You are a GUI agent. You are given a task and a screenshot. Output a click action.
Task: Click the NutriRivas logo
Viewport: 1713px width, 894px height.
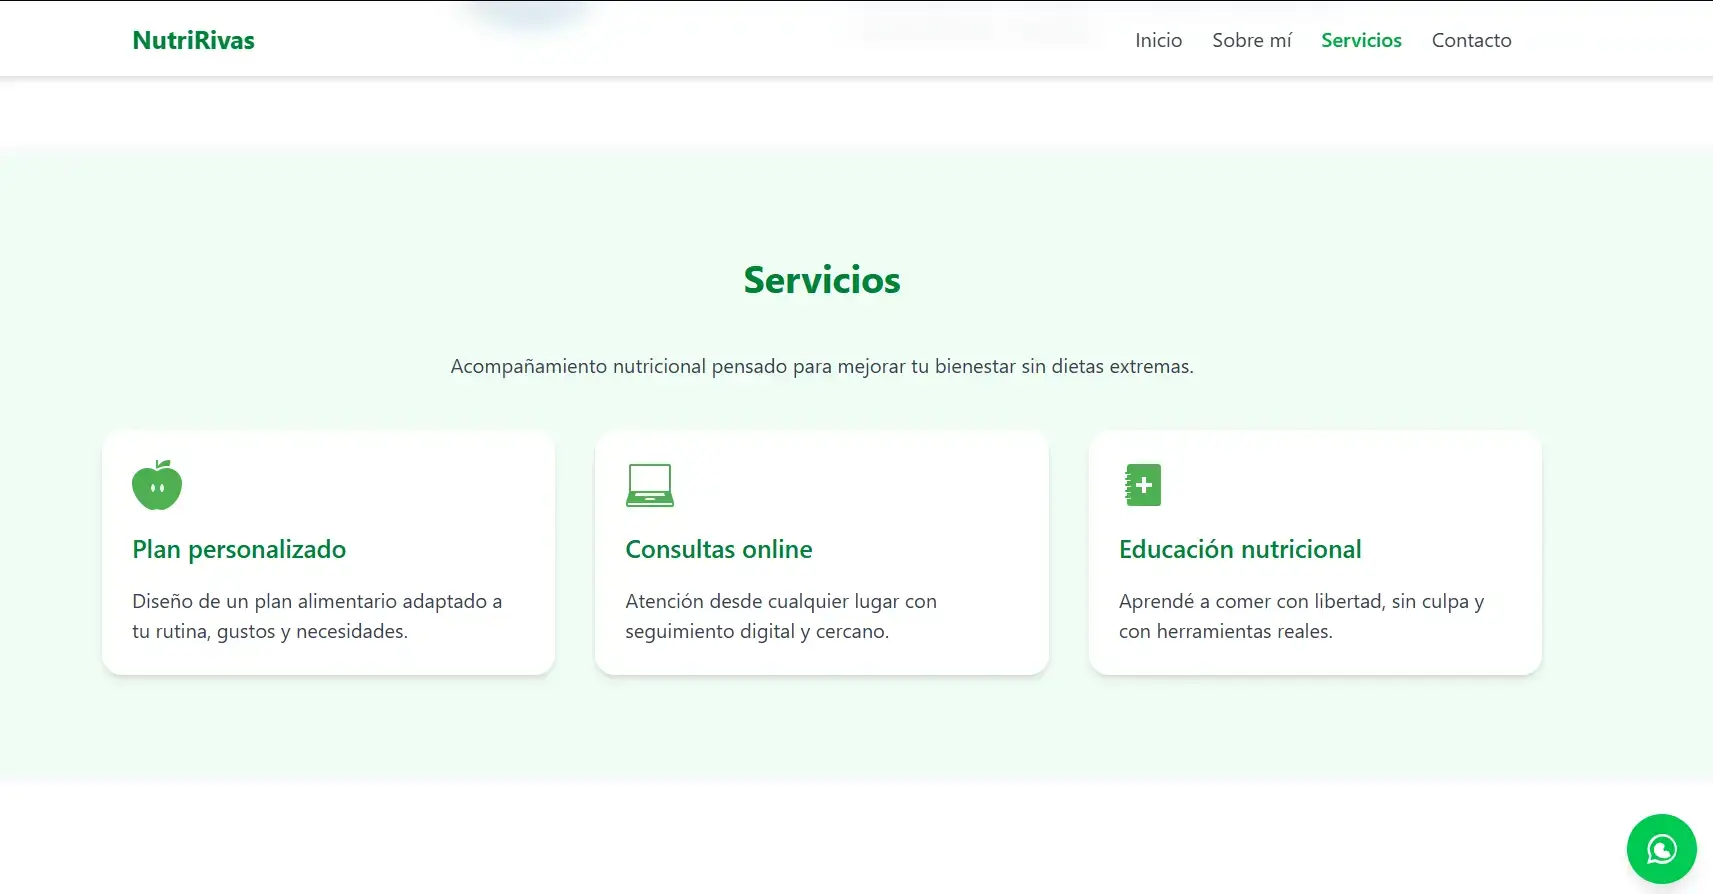[193, 40]
